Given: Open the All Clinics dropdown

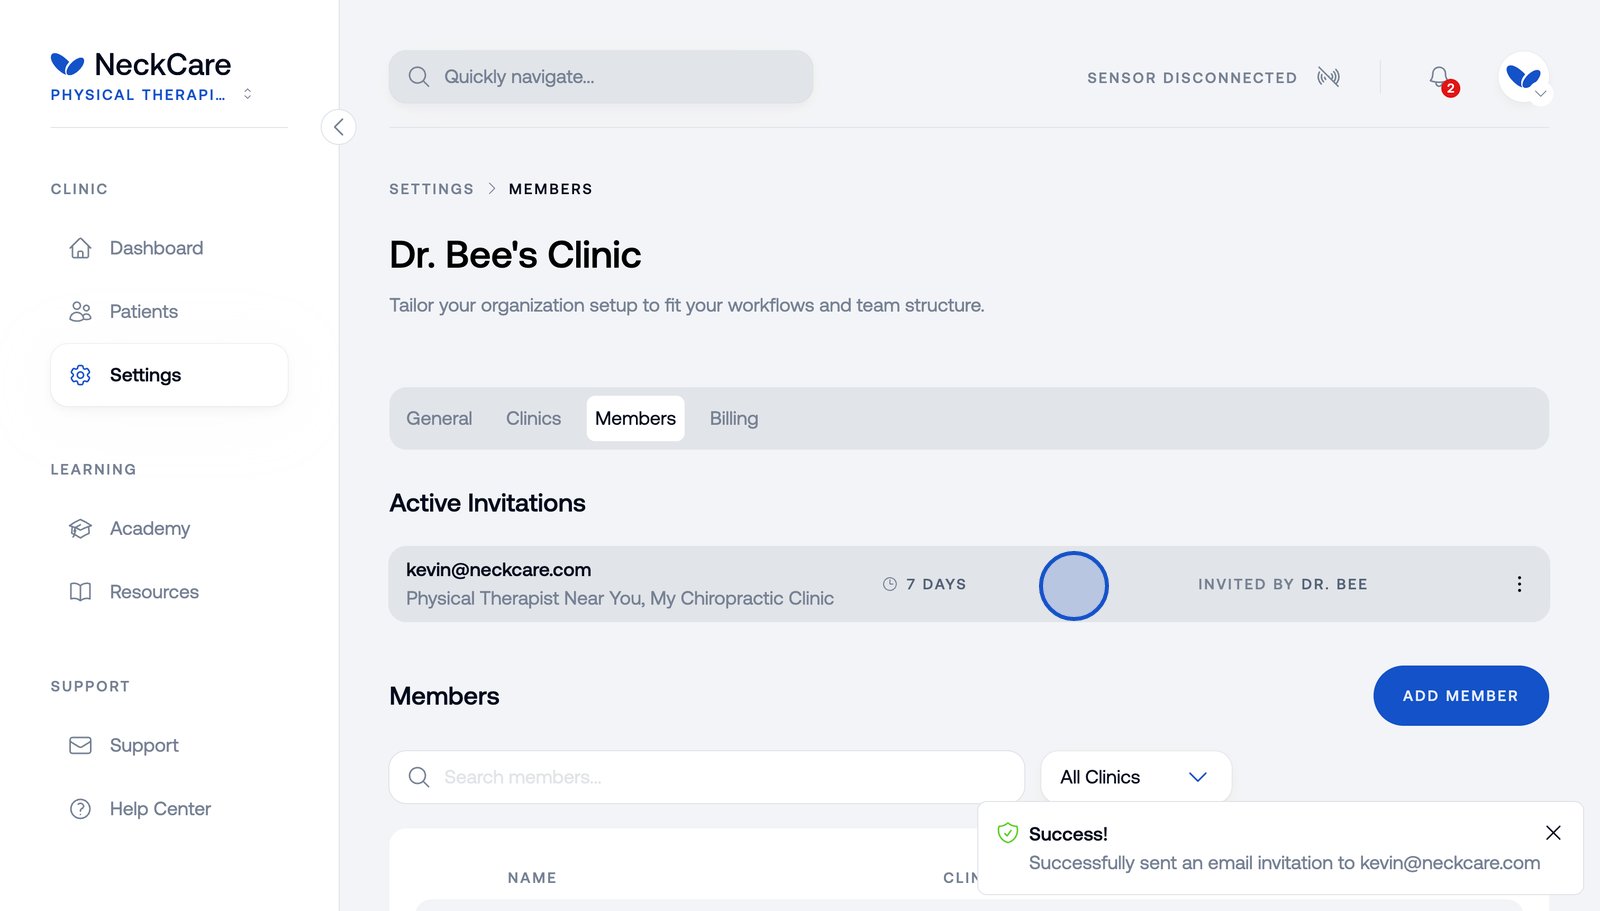Looking at the screenshot, I should click(1135, 776).
